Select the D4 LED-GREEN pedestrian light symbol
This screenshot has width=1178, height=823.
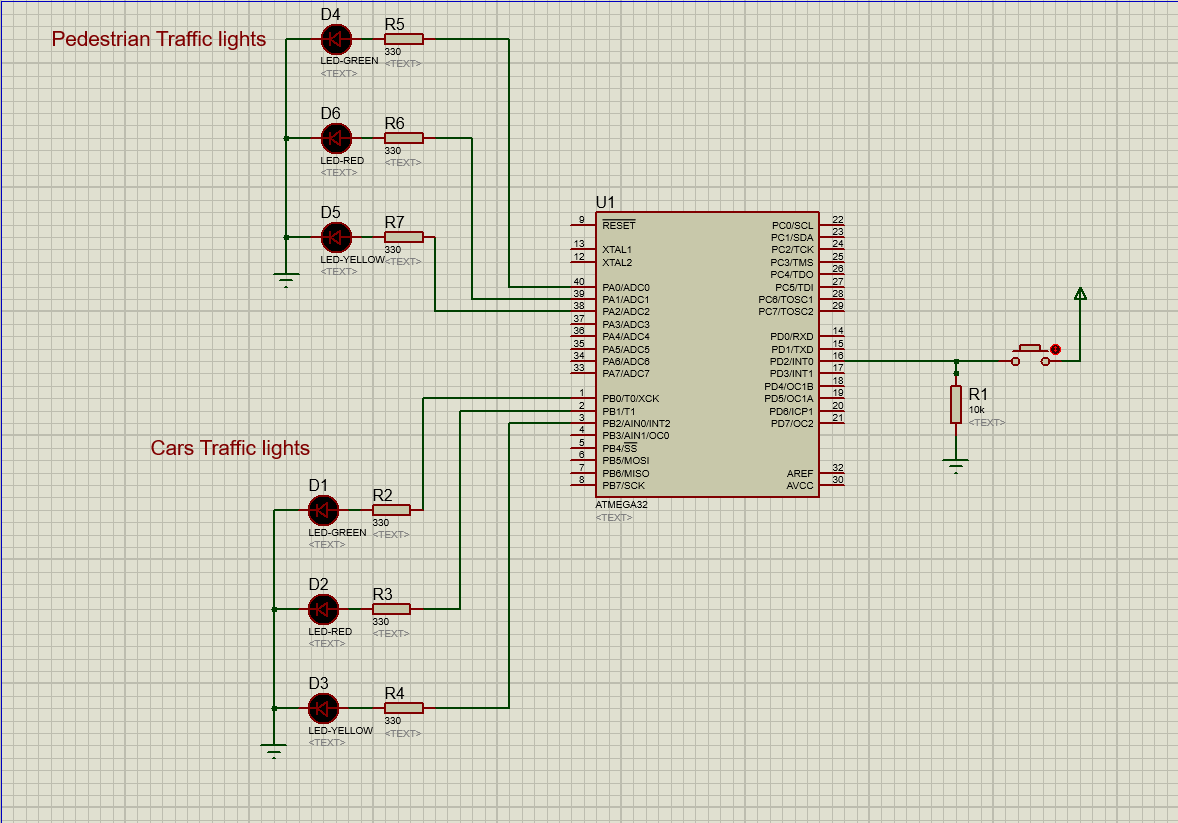pos(335,40)
